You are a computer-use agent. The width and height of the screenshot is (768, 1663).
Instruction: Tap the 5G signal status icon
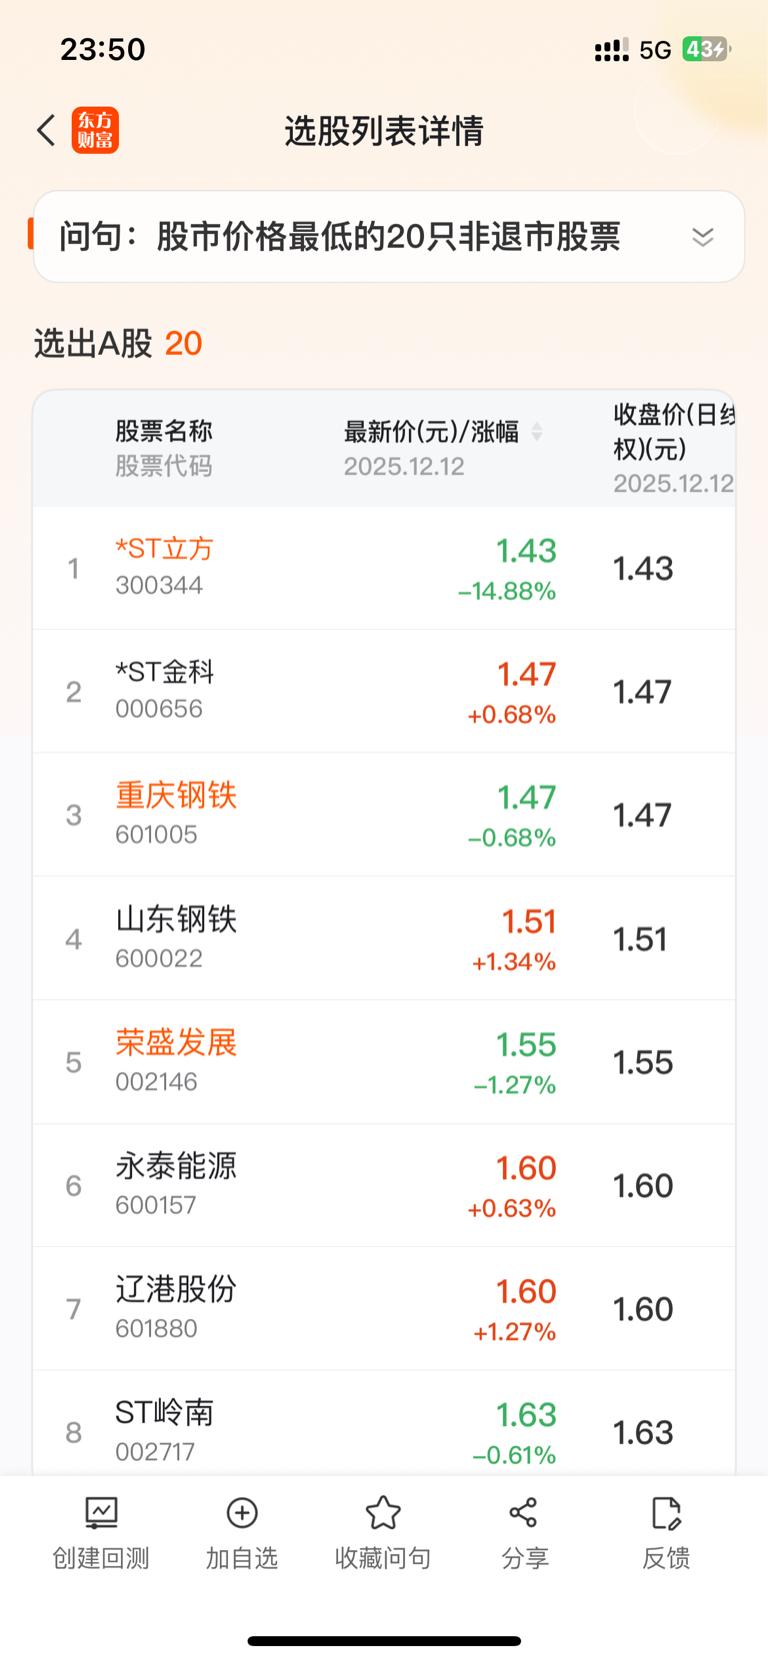pos(655,50)
